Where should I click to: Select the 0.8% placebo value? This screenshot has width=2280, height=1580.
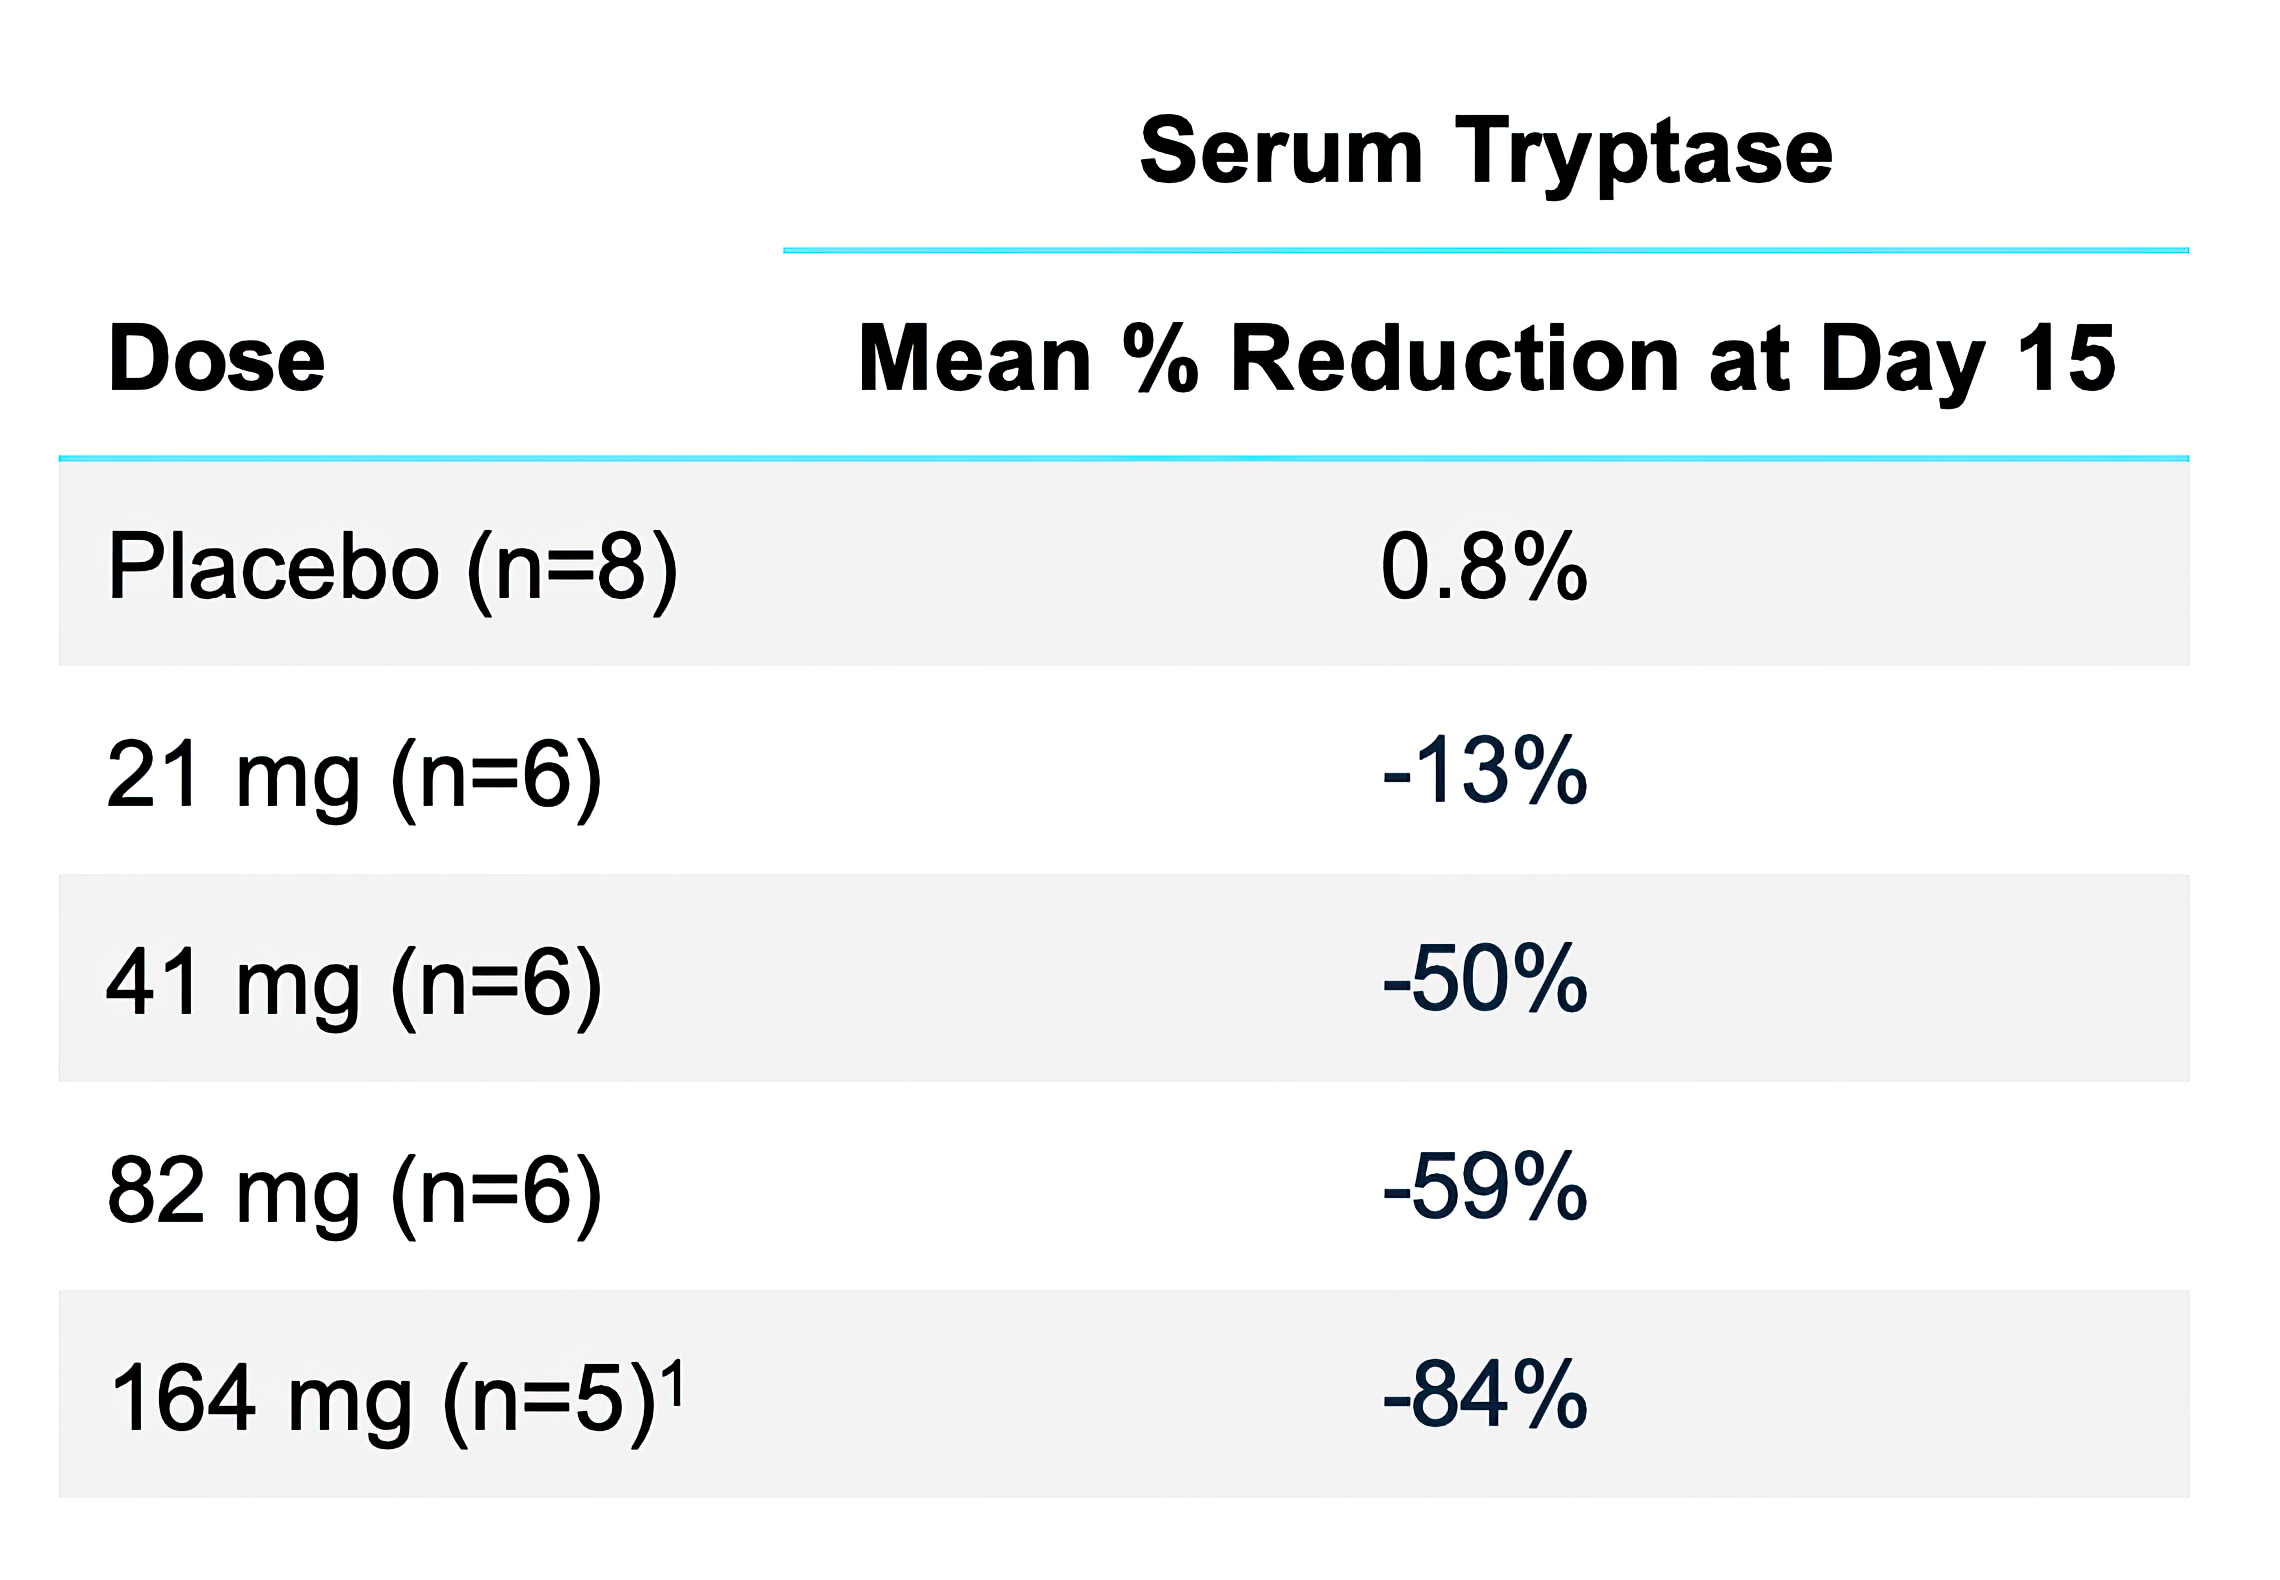(1484, 567)
